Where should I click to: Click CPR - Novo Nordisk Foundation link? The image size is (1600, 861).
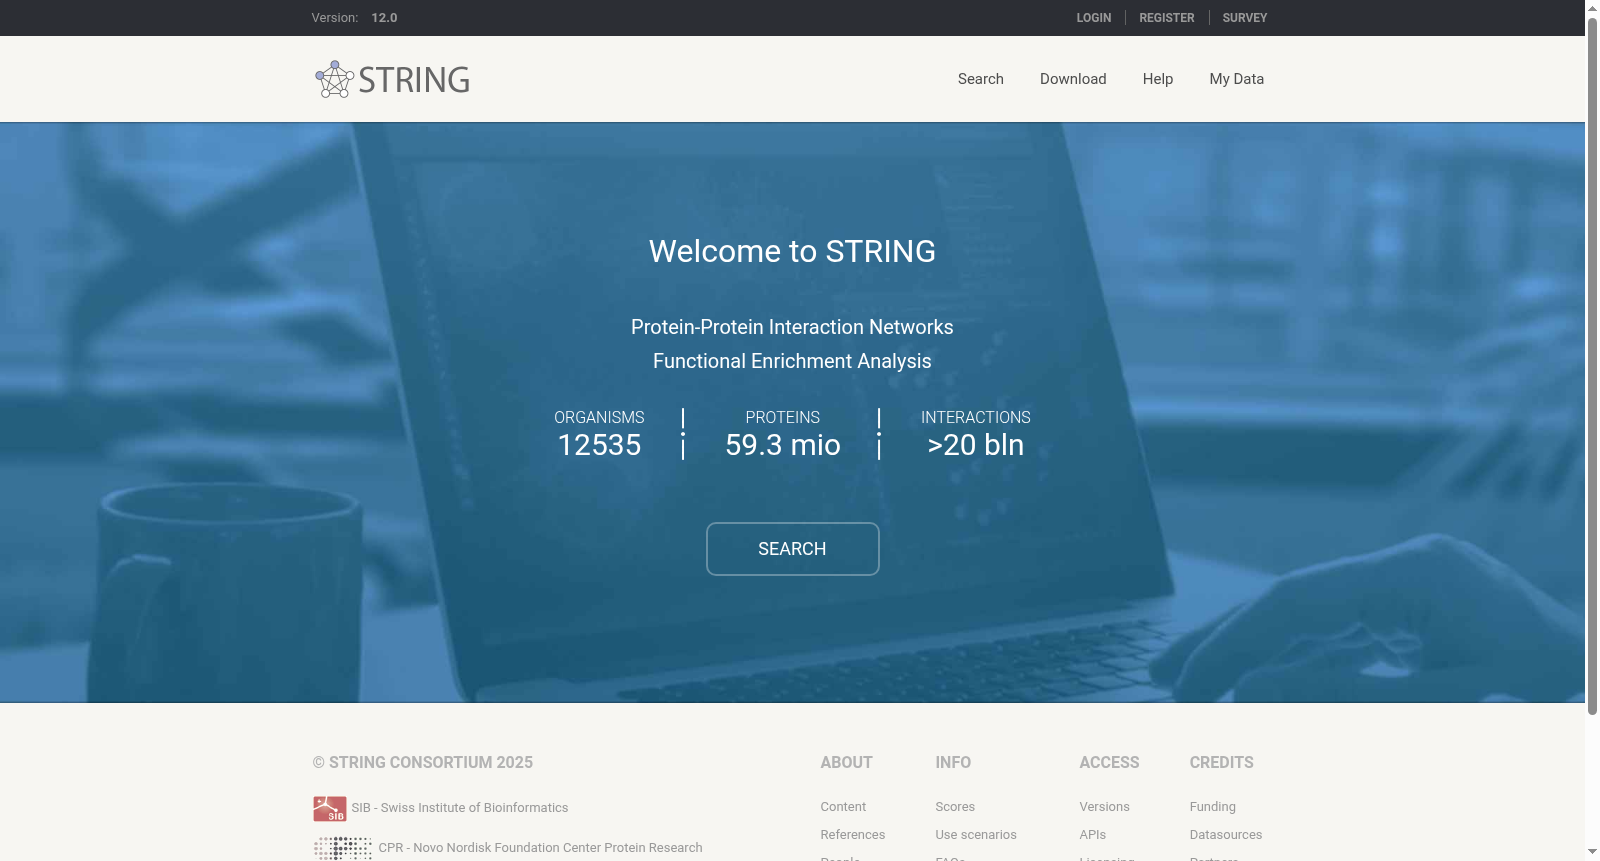[x=540, y=848]
